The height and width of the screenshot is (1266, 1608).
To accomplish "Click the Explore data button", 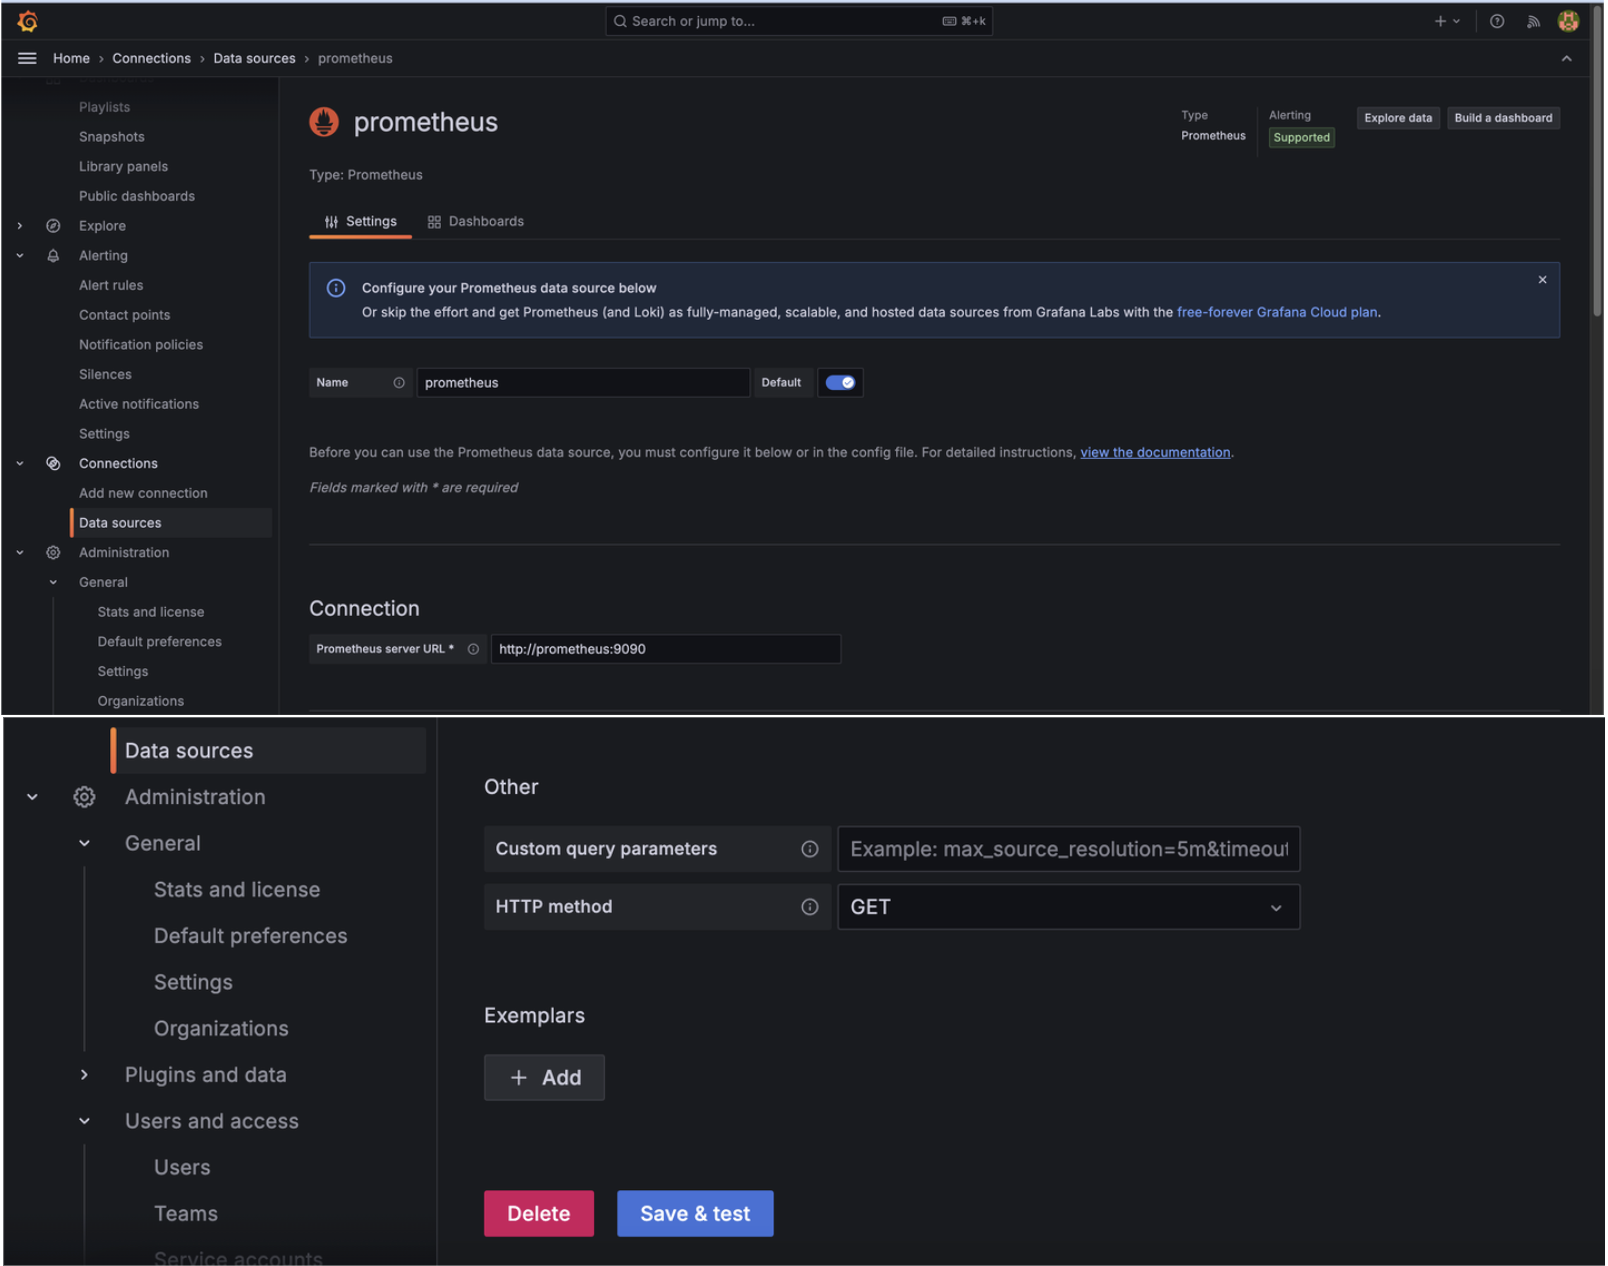I will point(1398,118).
